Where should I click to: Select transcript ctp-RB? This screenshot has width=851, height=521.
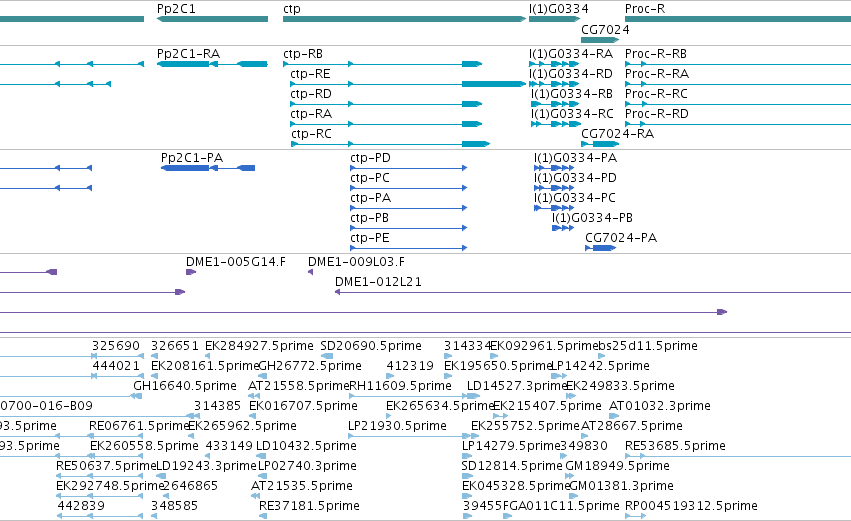point(303,54)
